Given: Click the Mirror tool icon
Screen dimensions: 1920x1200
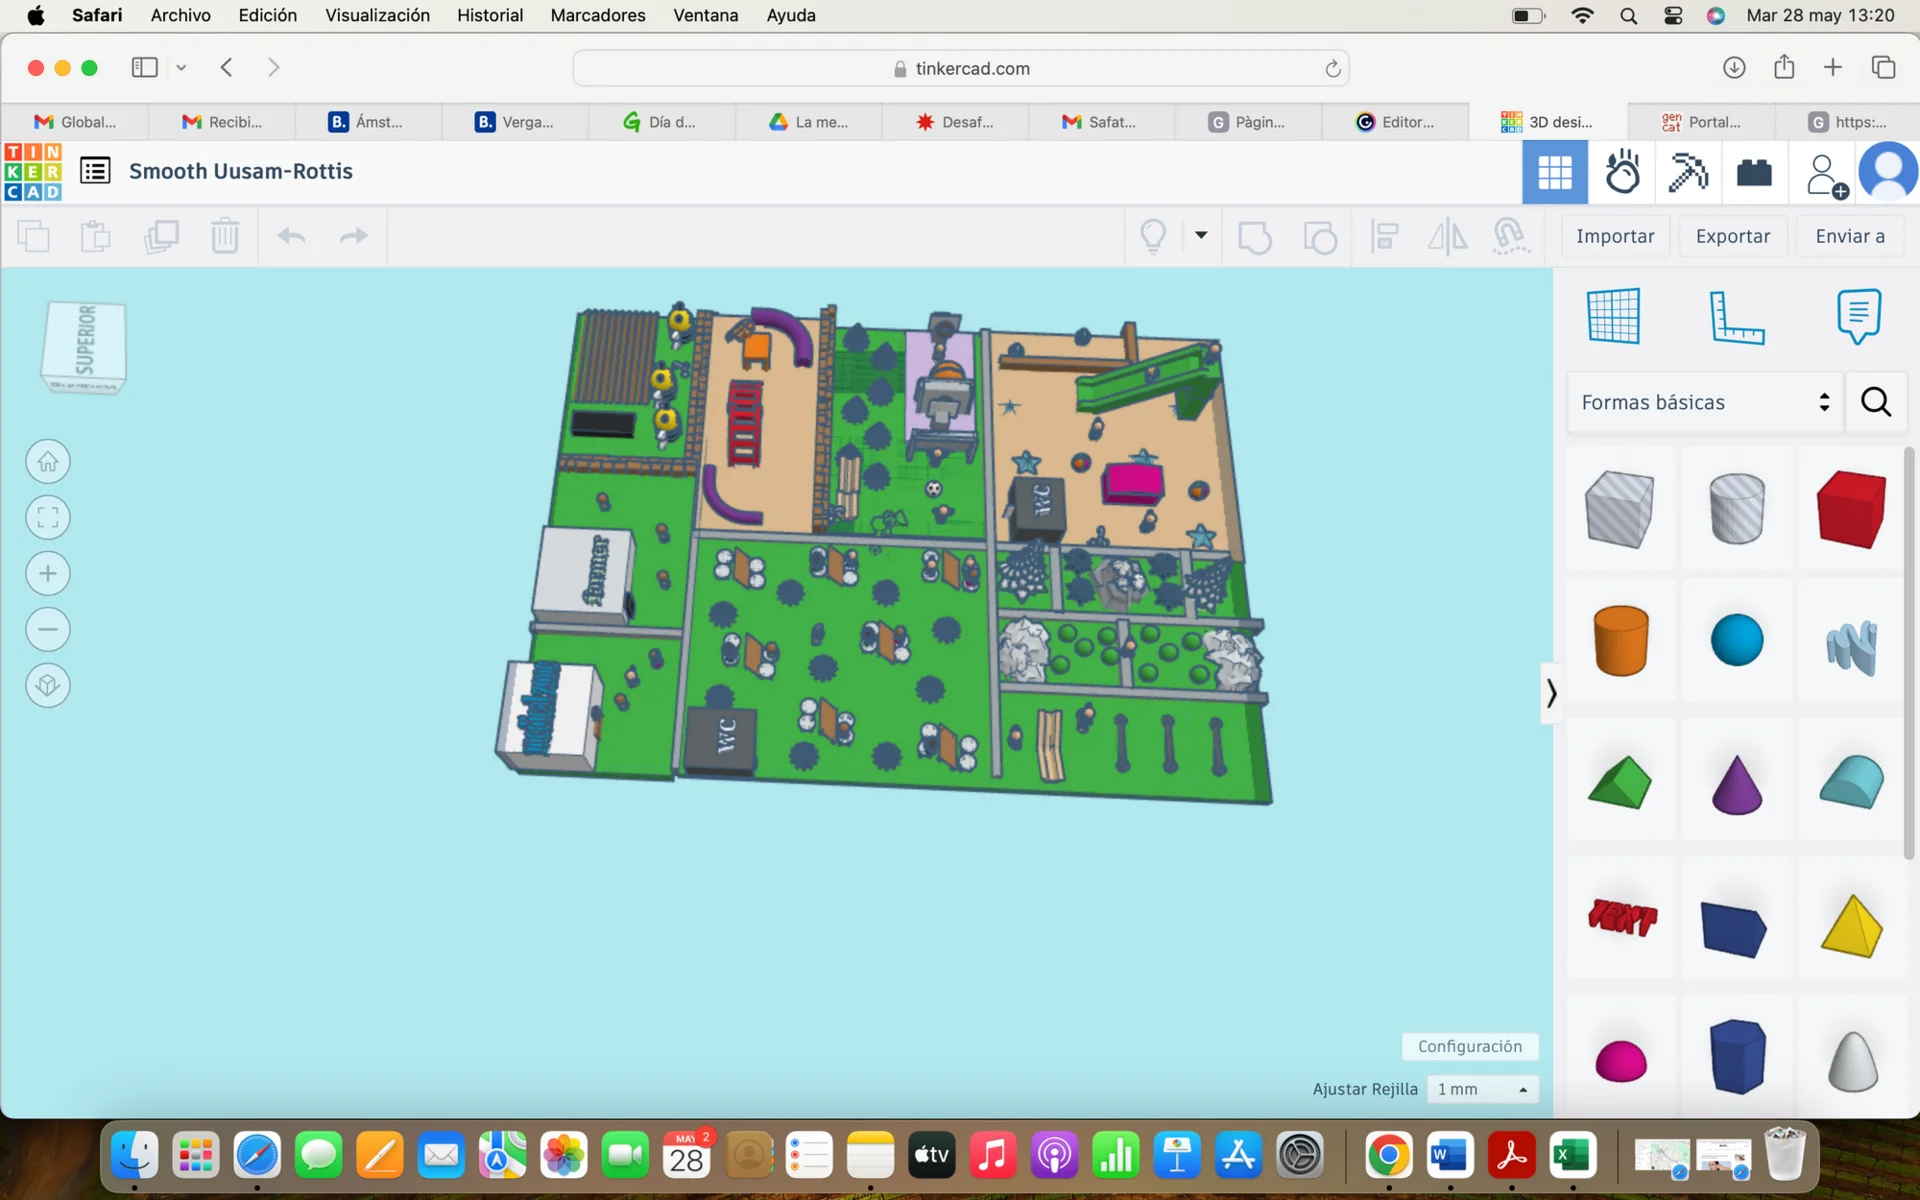Looking at the screenshot, I should point(1446,237).
